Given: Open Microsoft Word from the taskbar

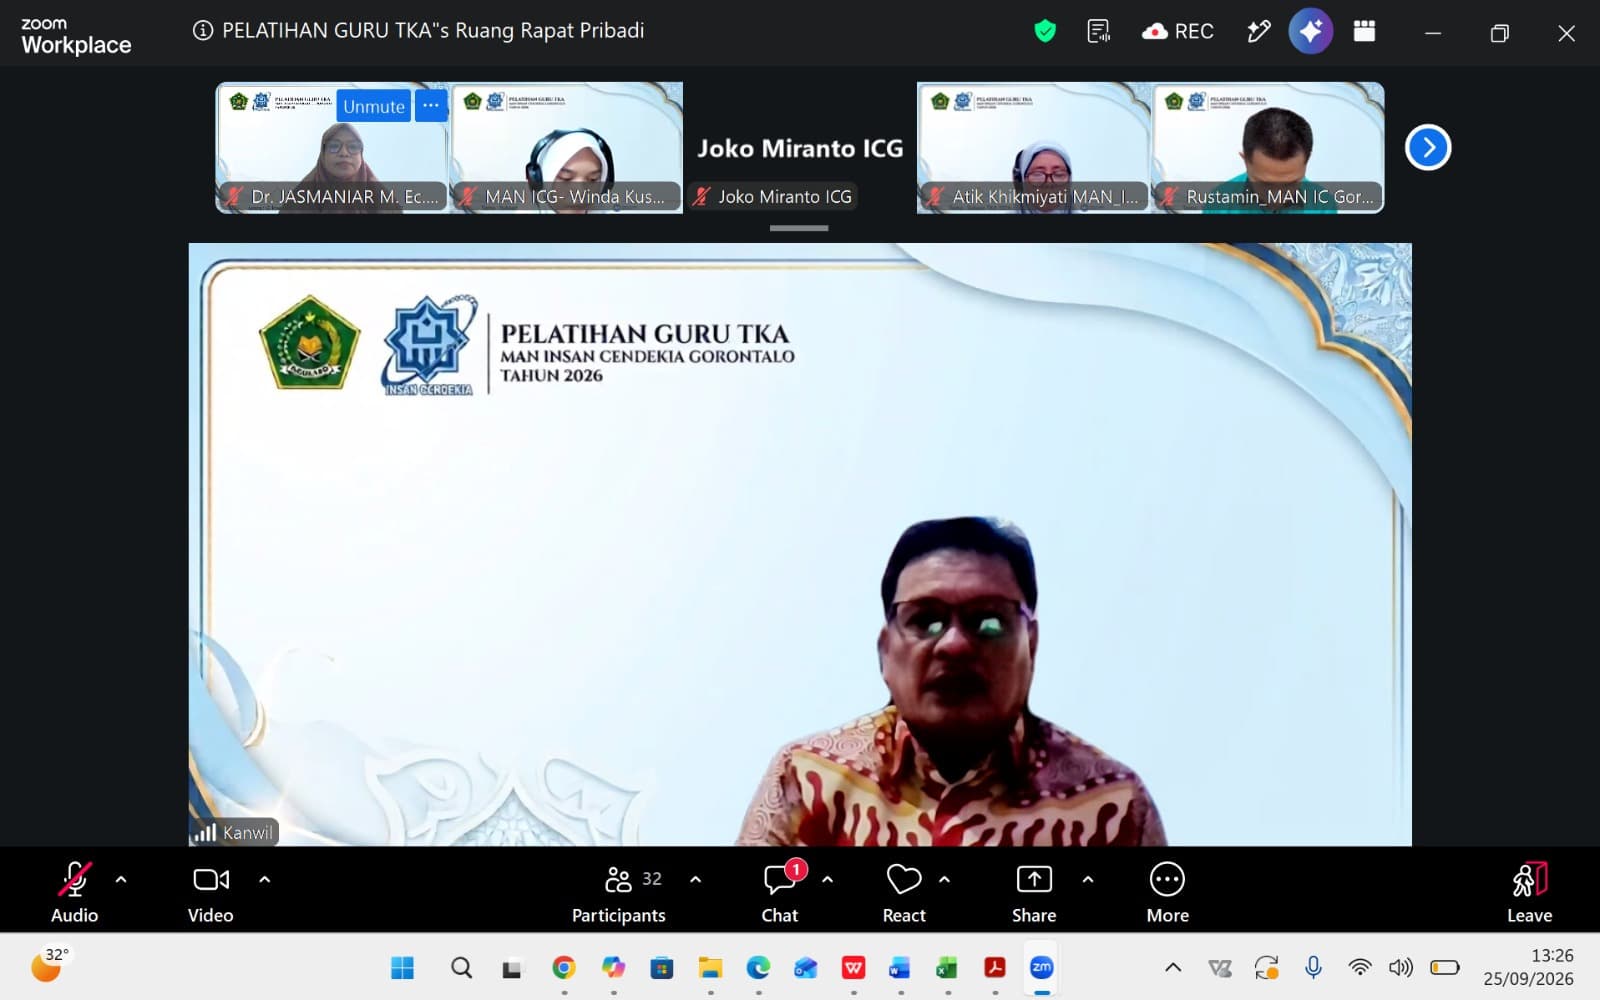Looking at the screenshot, I should click(x=900, y=968).
